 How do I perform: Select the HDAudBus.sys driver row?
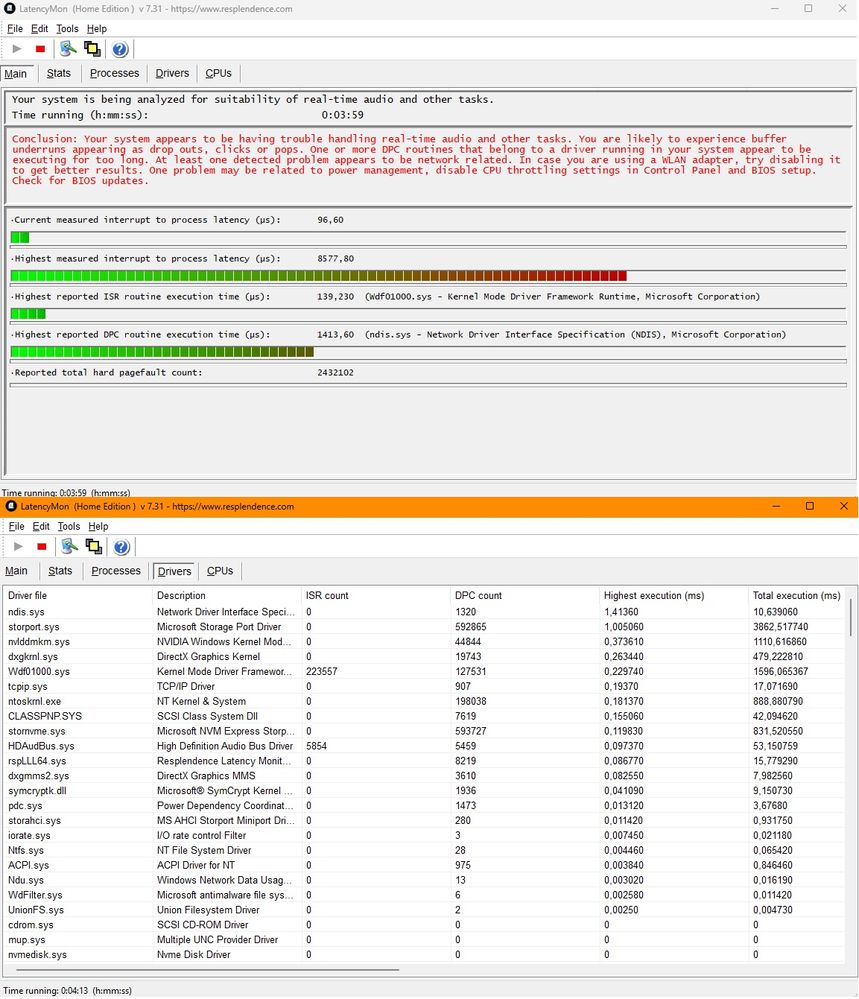coord(424,746)
